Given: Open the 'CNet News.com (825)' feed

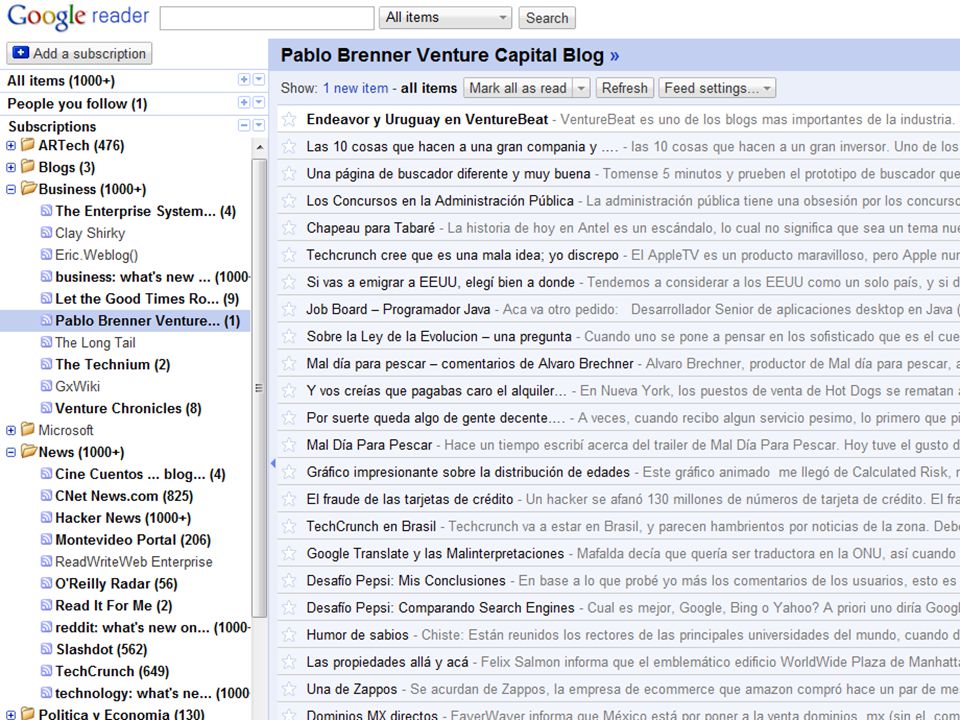Looking at the screenshot, I should 124,496.
